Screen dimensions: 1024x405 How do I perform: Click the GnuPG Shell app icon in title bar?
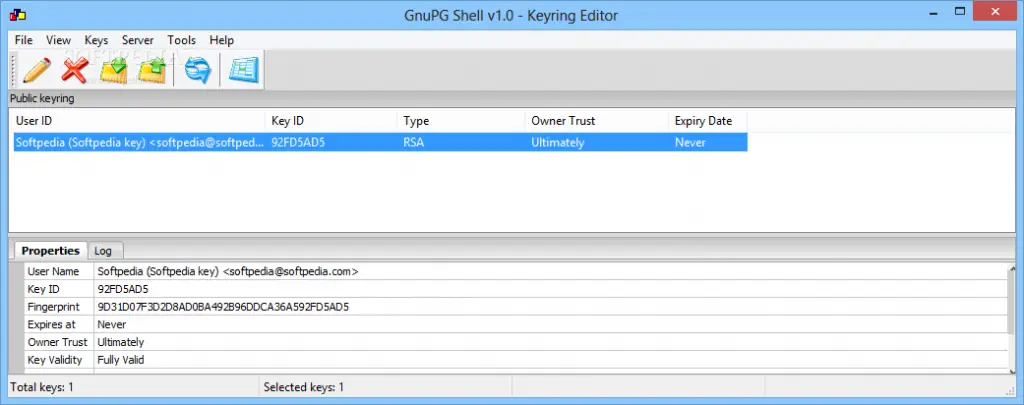(17, 16)
